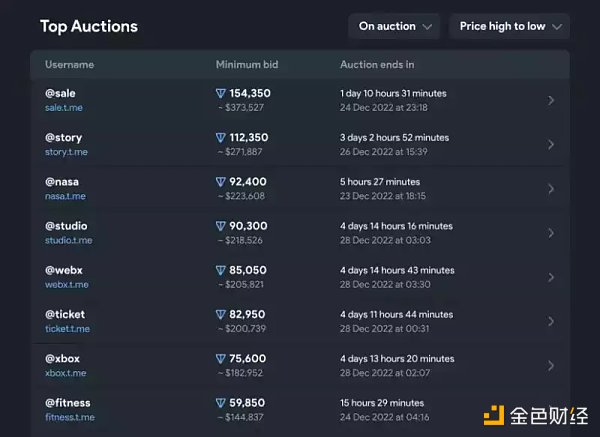Click the TON icon beside 59,850 bid
The width and height of the screenshot is (600, 437).
(221, 403)
